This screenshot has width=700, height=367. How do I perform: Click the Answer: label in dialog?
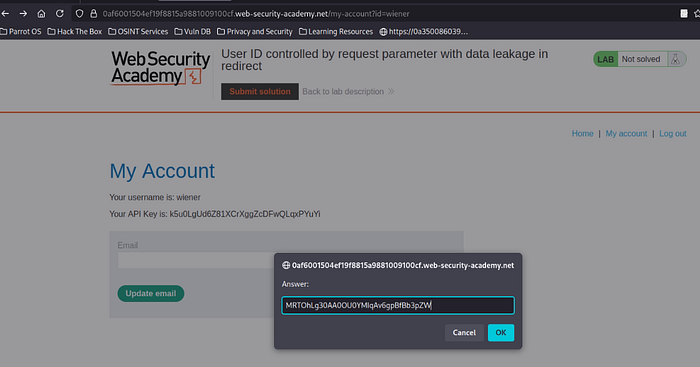click(295, 284)
